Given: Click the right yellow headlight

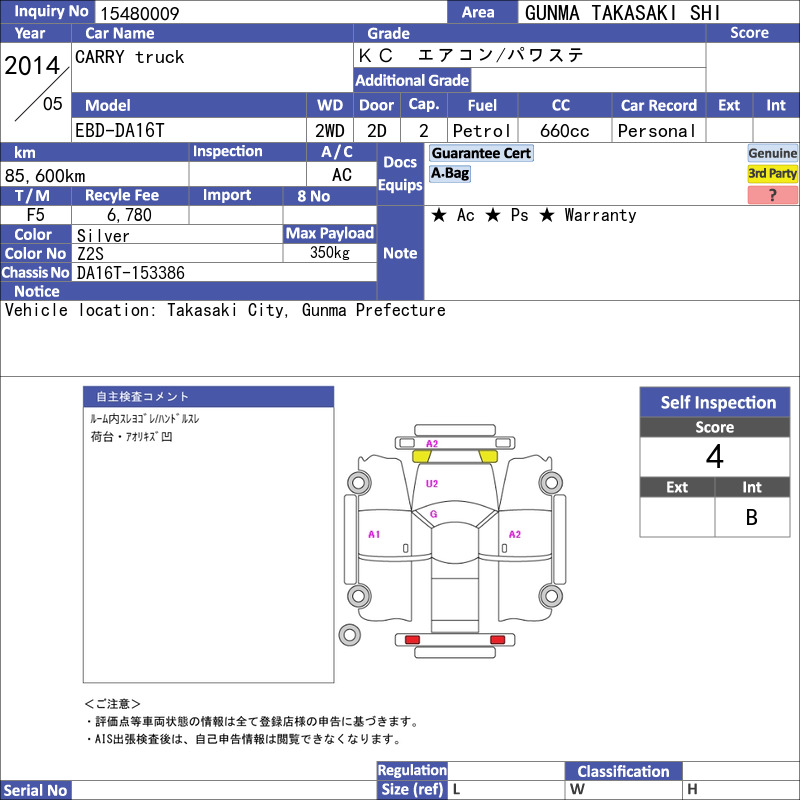Looking at the screenshot, I should click(x=488, y=457).
